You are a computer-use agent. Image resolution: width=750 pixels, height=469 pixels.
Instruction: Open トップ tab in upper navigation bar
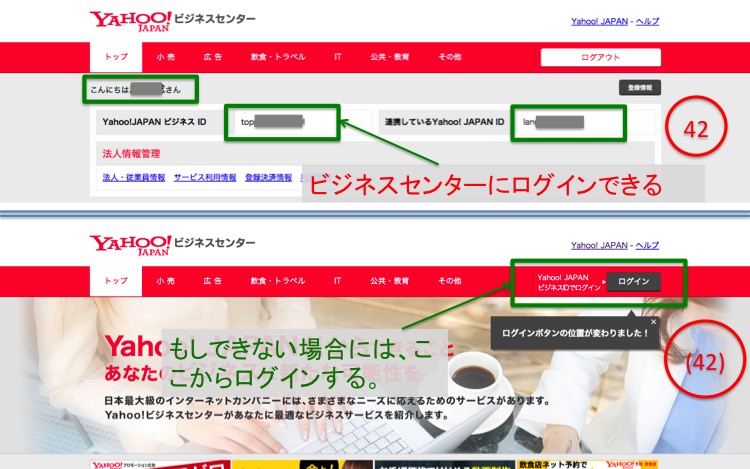116,57
